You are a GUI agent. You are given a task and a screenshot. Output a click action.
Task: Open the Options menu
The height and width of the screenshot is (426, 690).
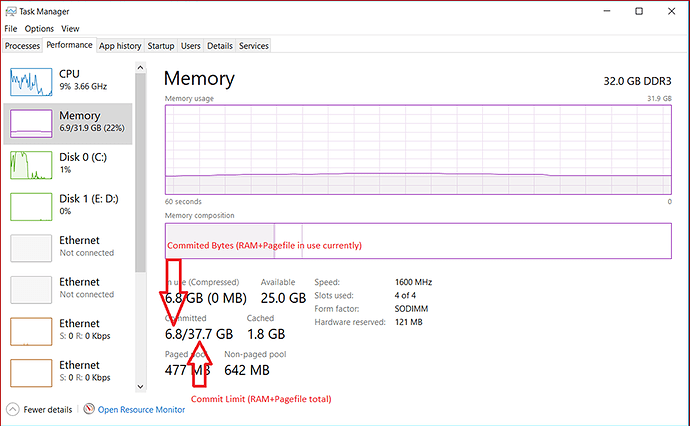click(39, 29)
